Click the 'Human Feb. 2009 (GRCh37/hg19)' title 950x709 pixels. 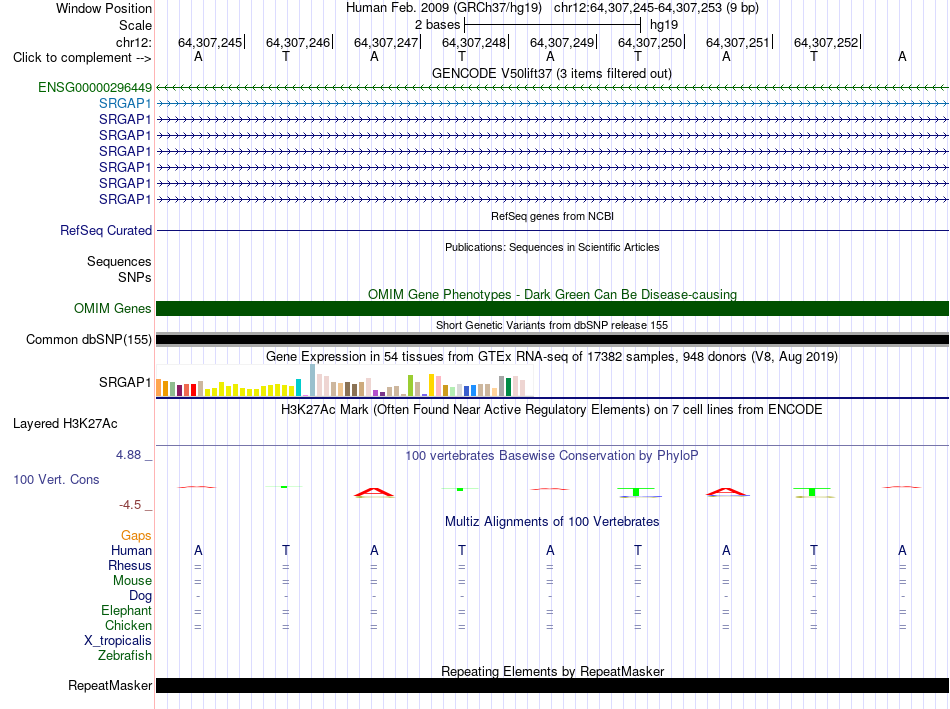click(x=443, y=8)
